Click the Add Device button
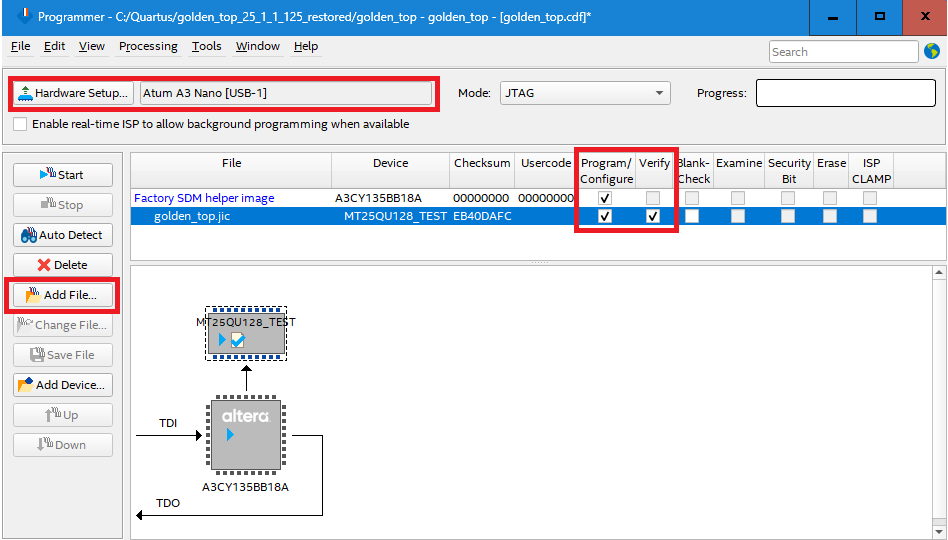948x540 pixels. click(x=62, y=385)
